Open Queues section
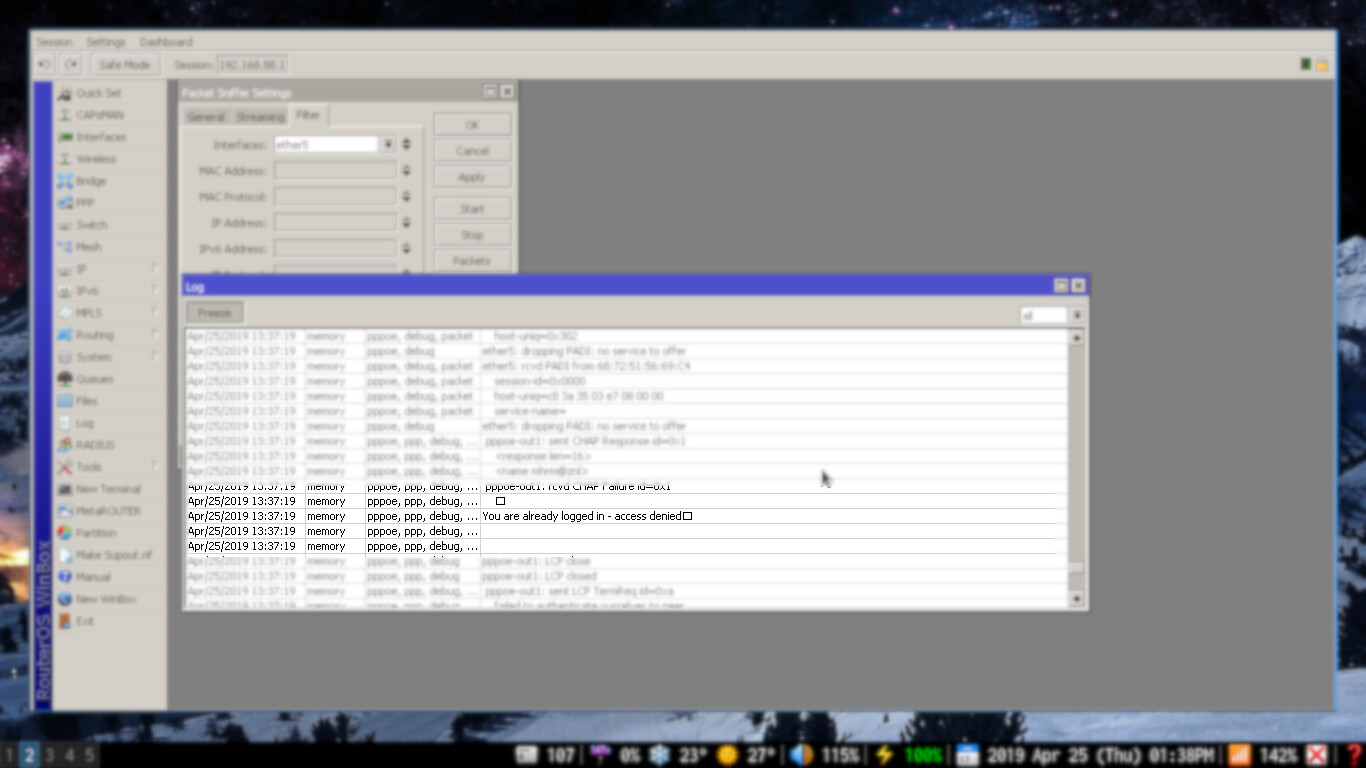The height and width of the screenshot is (768, 1366). [x=95, y=379]
